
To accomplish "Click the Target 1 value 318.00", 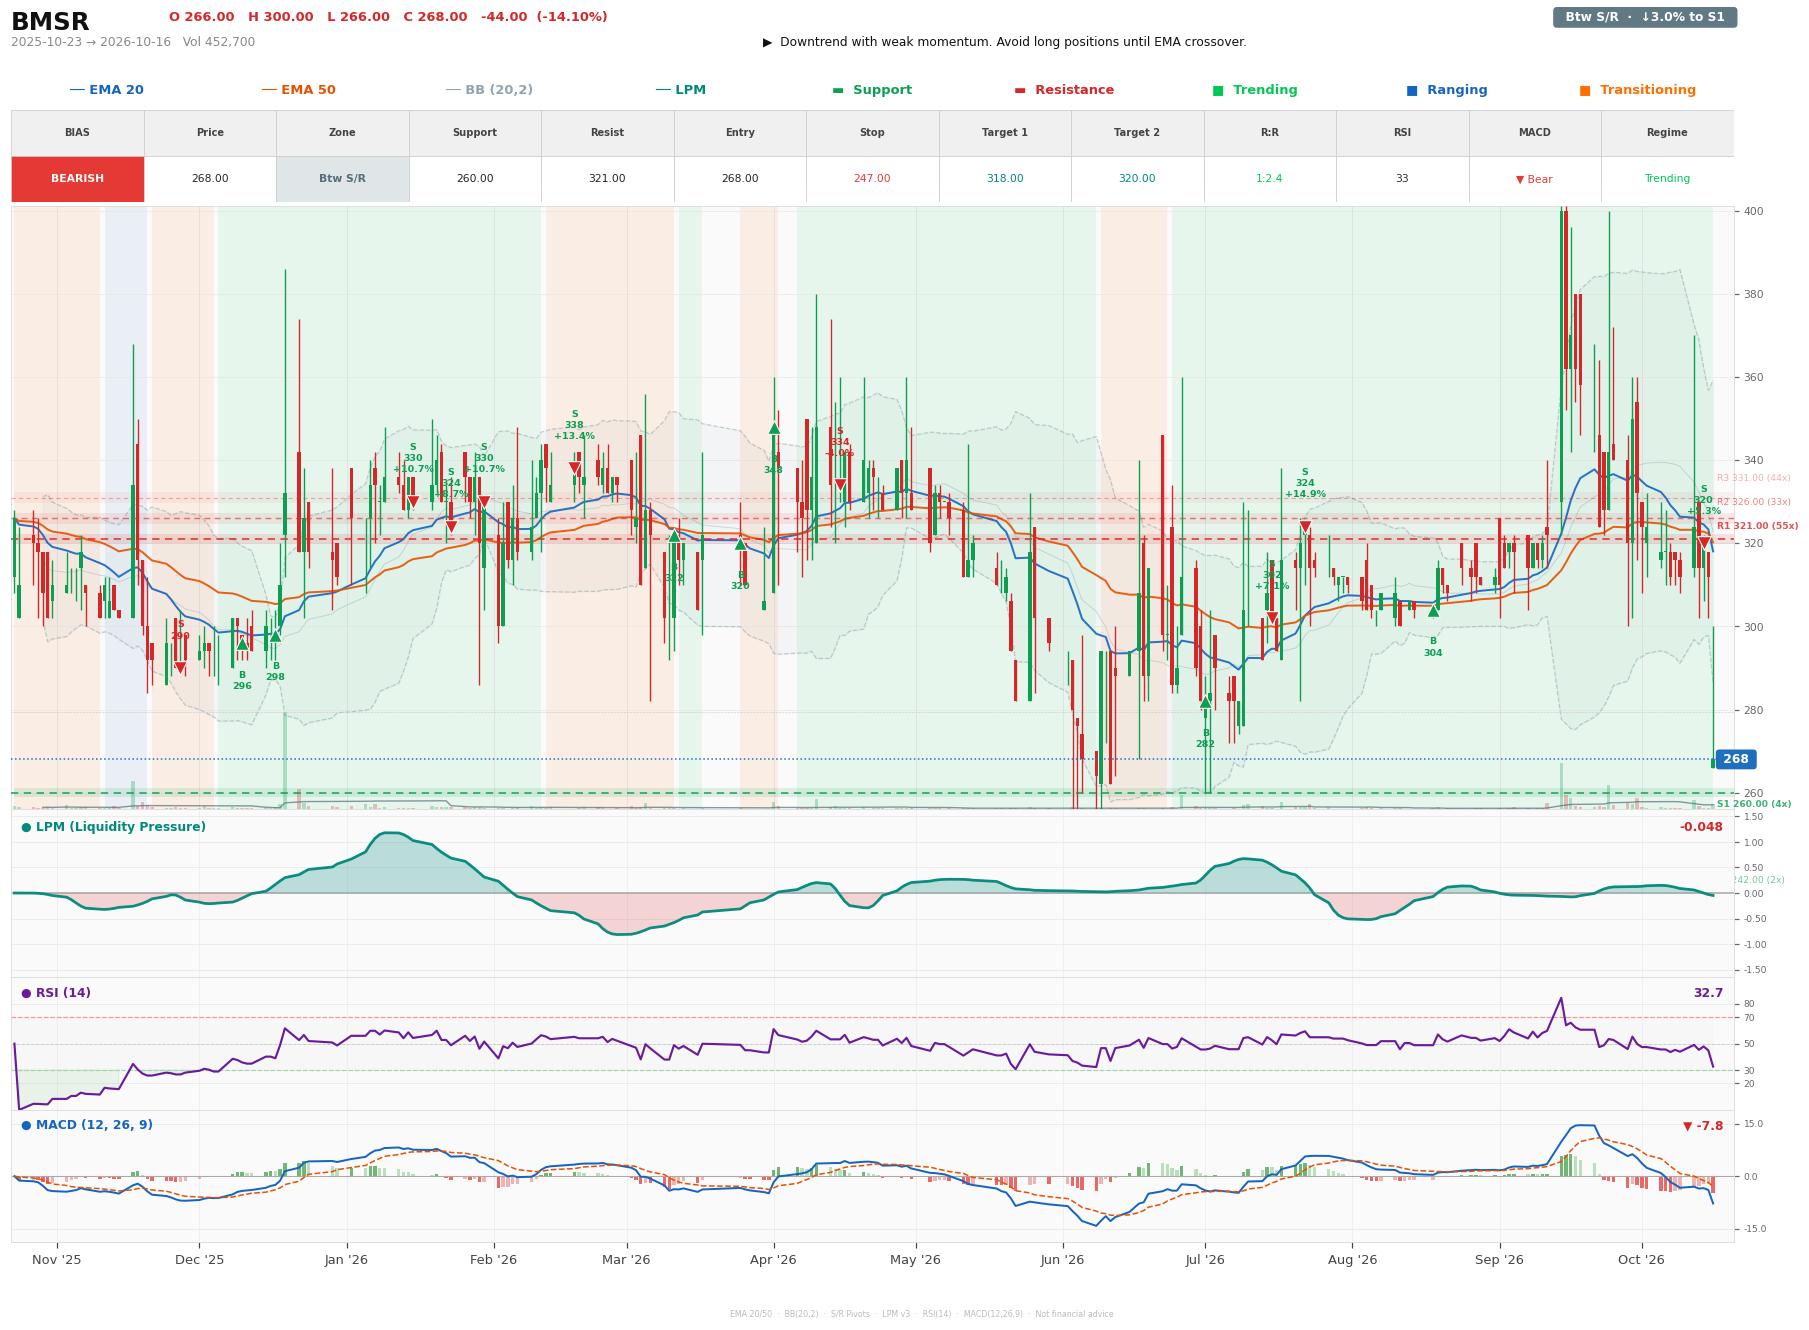I will (x=1005, y=179).
